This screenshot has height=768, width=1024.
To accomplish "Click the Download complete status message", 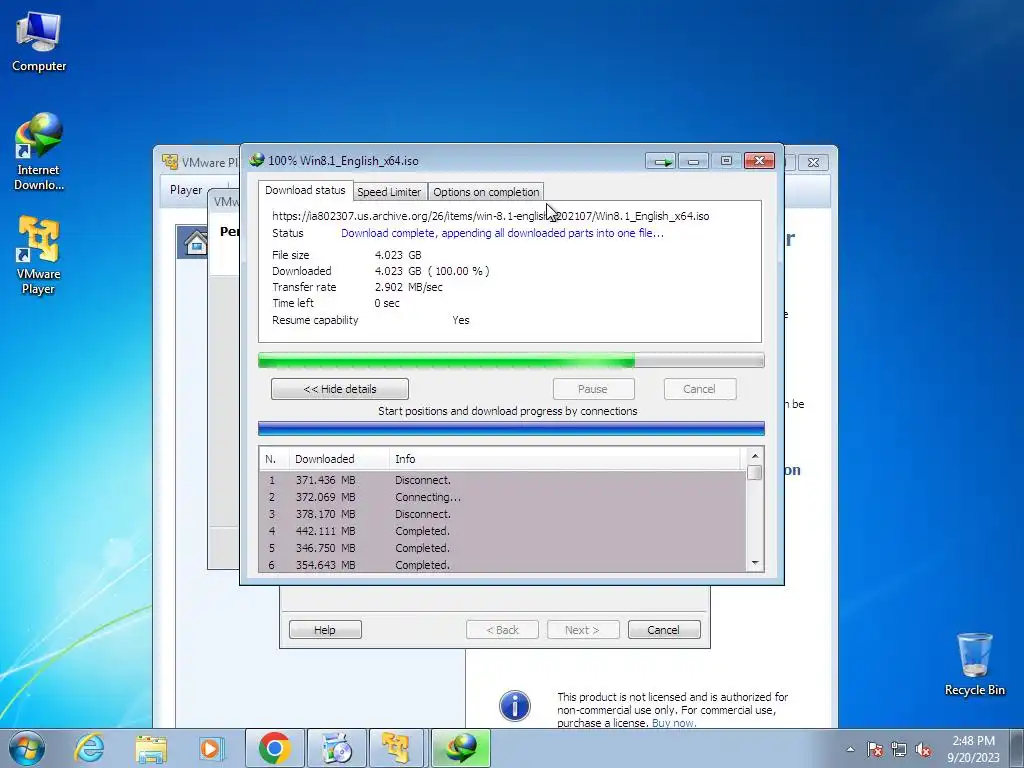I will pos(502,233).
